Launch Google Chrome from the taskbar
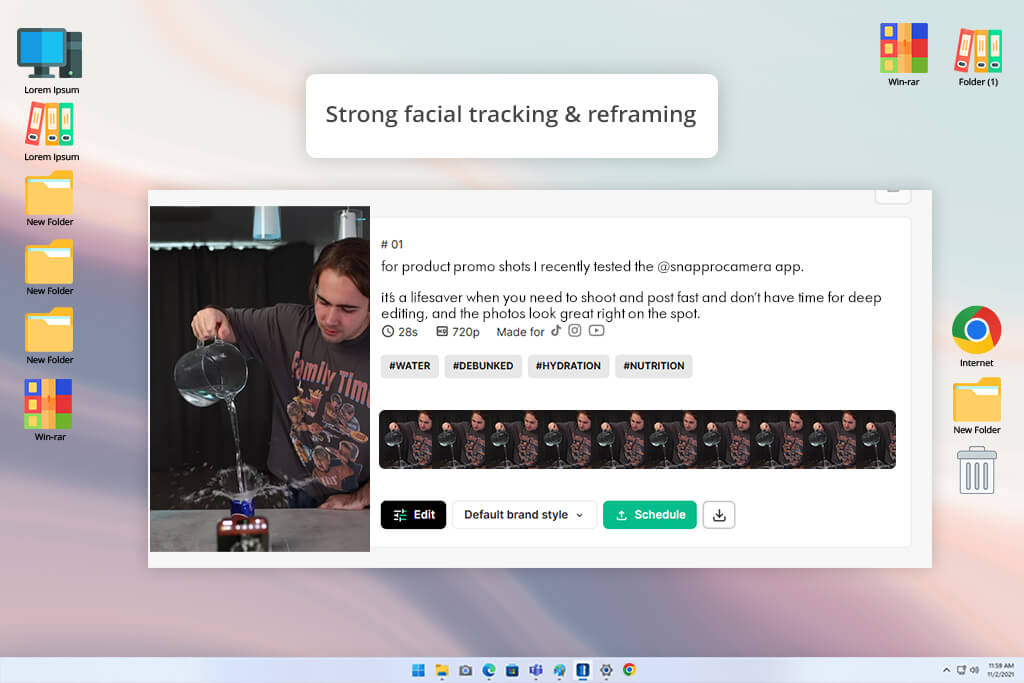The image size is (1024, 683). [x=630, y=670]
